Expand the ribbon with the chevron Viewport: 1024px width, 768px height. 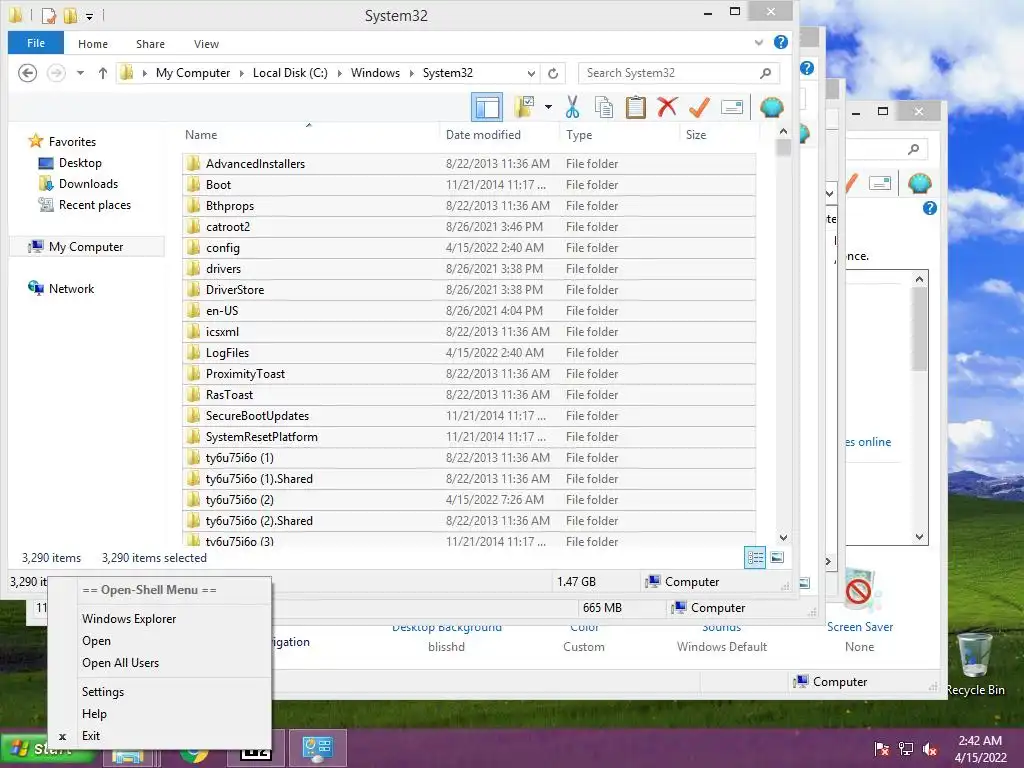click(759, 43)
